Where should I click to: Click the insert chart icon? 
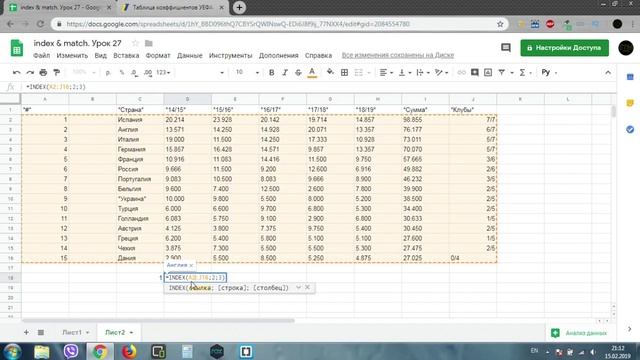[x=488, y=73]
